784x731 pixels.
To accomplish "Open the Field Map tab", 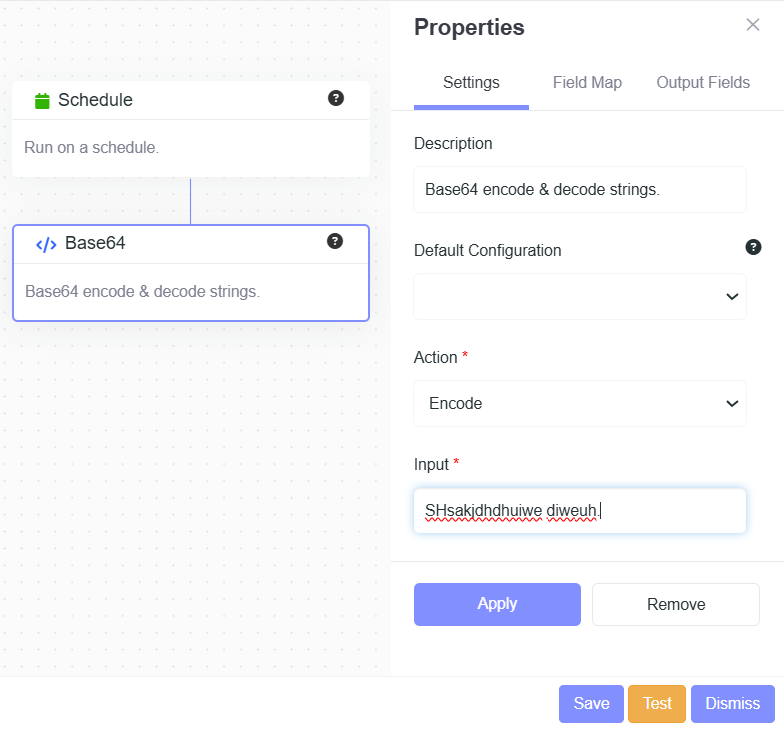I will [587, 83].
